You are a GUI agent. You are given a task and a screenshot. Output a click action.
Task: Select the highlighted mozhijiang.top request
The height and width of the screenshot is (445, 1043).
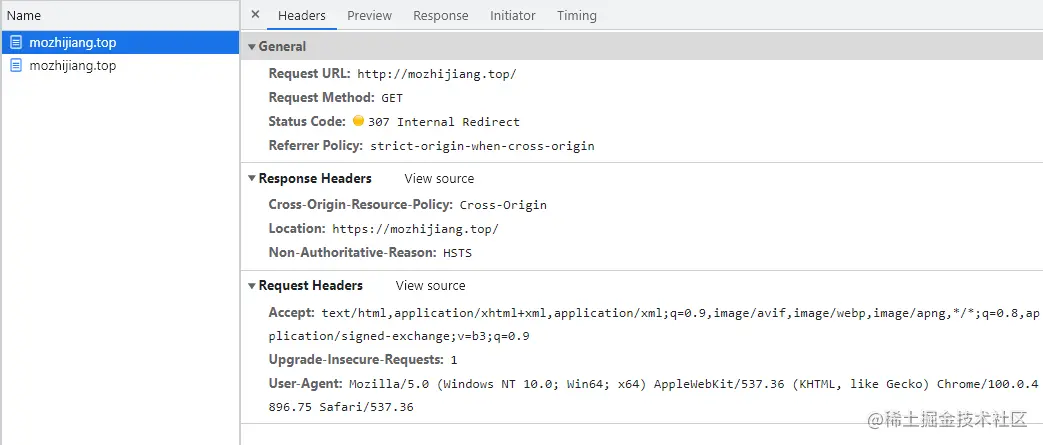click(120, 43)
